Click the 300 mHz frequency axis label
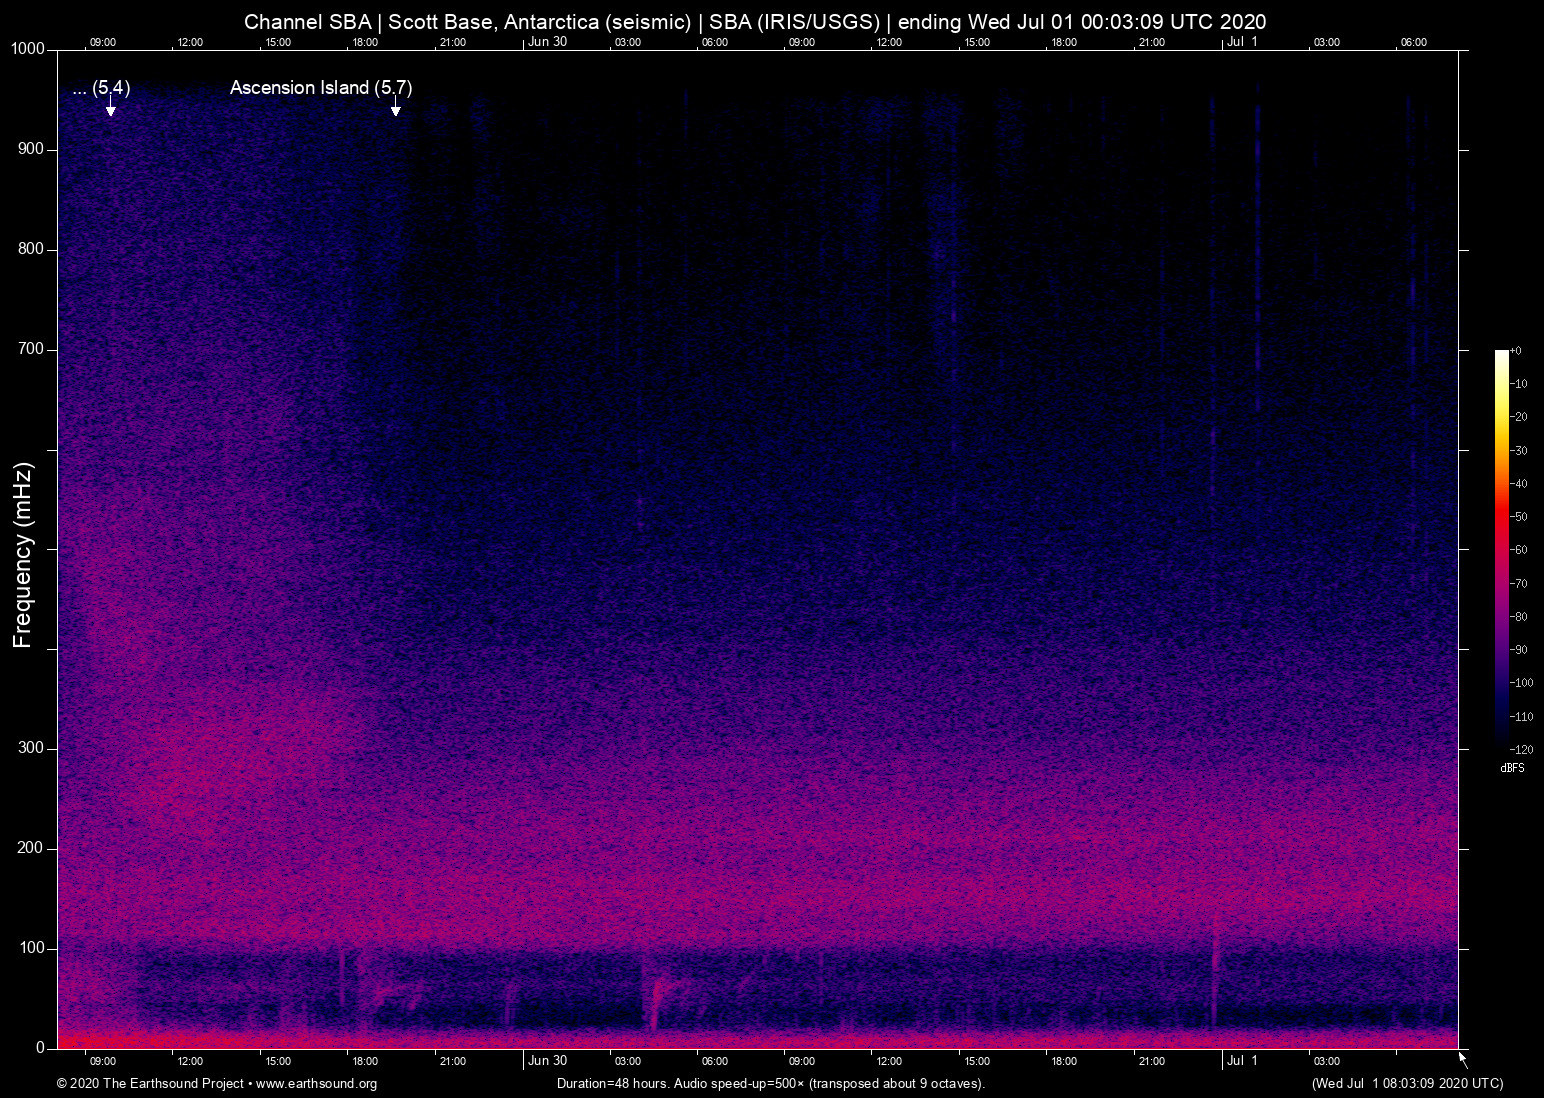 point(31,748)
